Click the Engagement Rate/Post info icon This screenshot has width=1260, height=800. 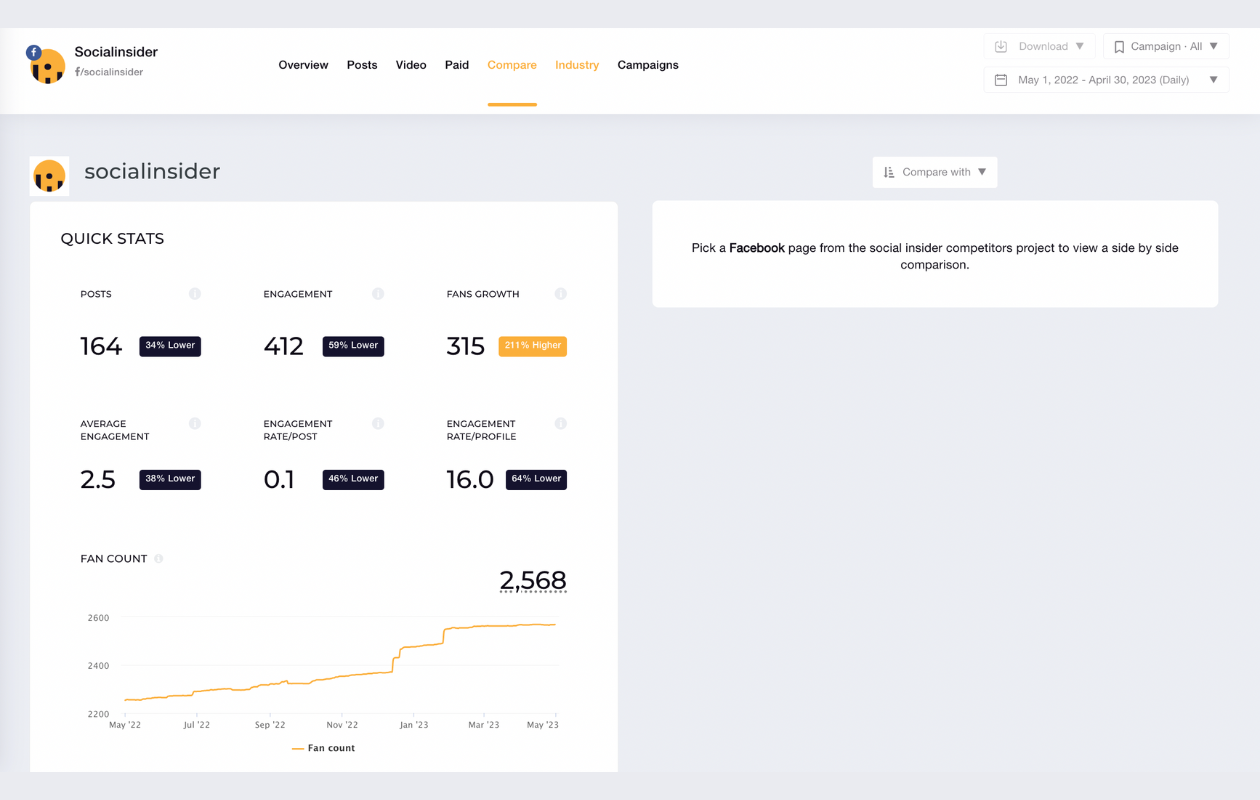click(x=378, y=424)
